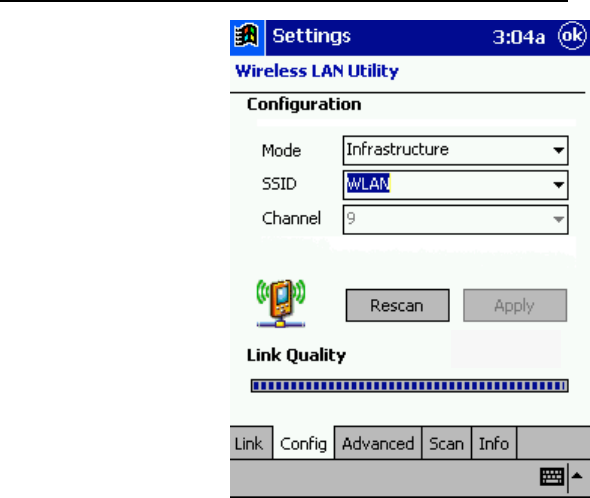Viewport: 590px width, 498px height.
Task: Click the wireless handheld network icon
Action: [x=281, y=303]
